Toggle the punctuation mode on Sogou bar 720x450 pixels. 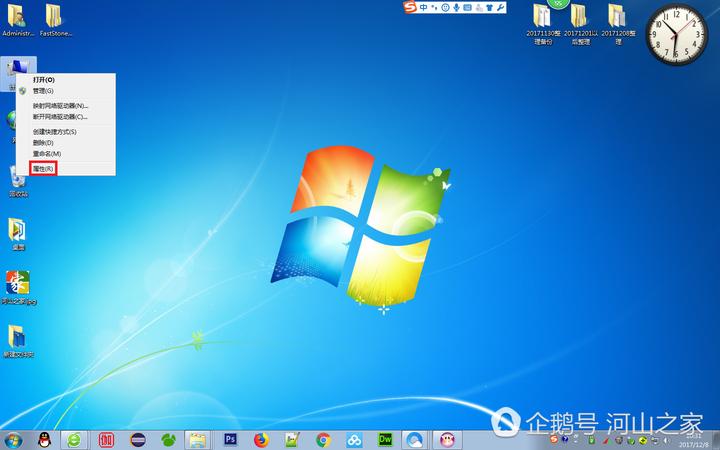[434, 7]
